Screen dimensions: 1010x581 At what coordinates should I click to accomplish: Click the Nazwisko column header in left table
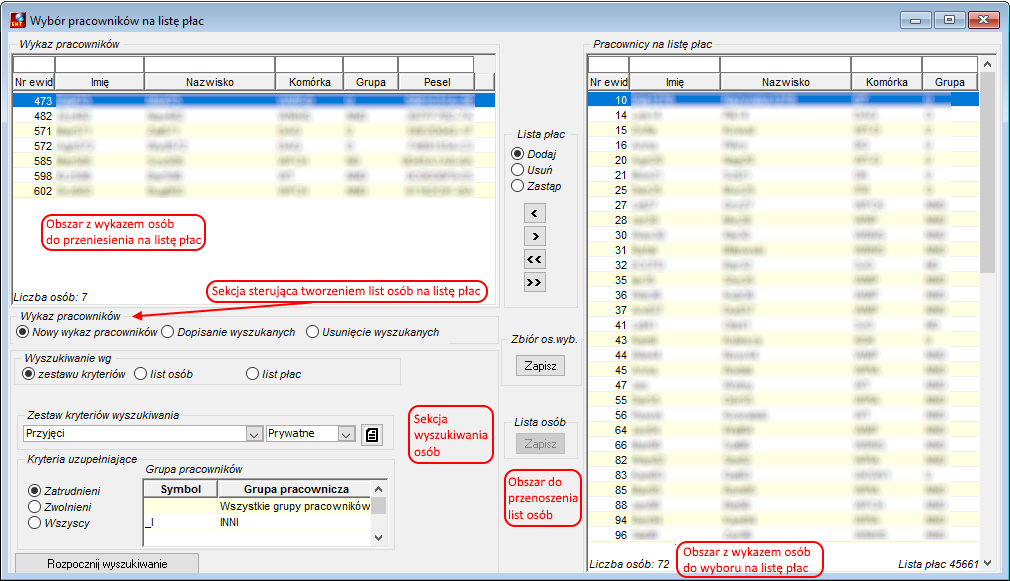209,82
